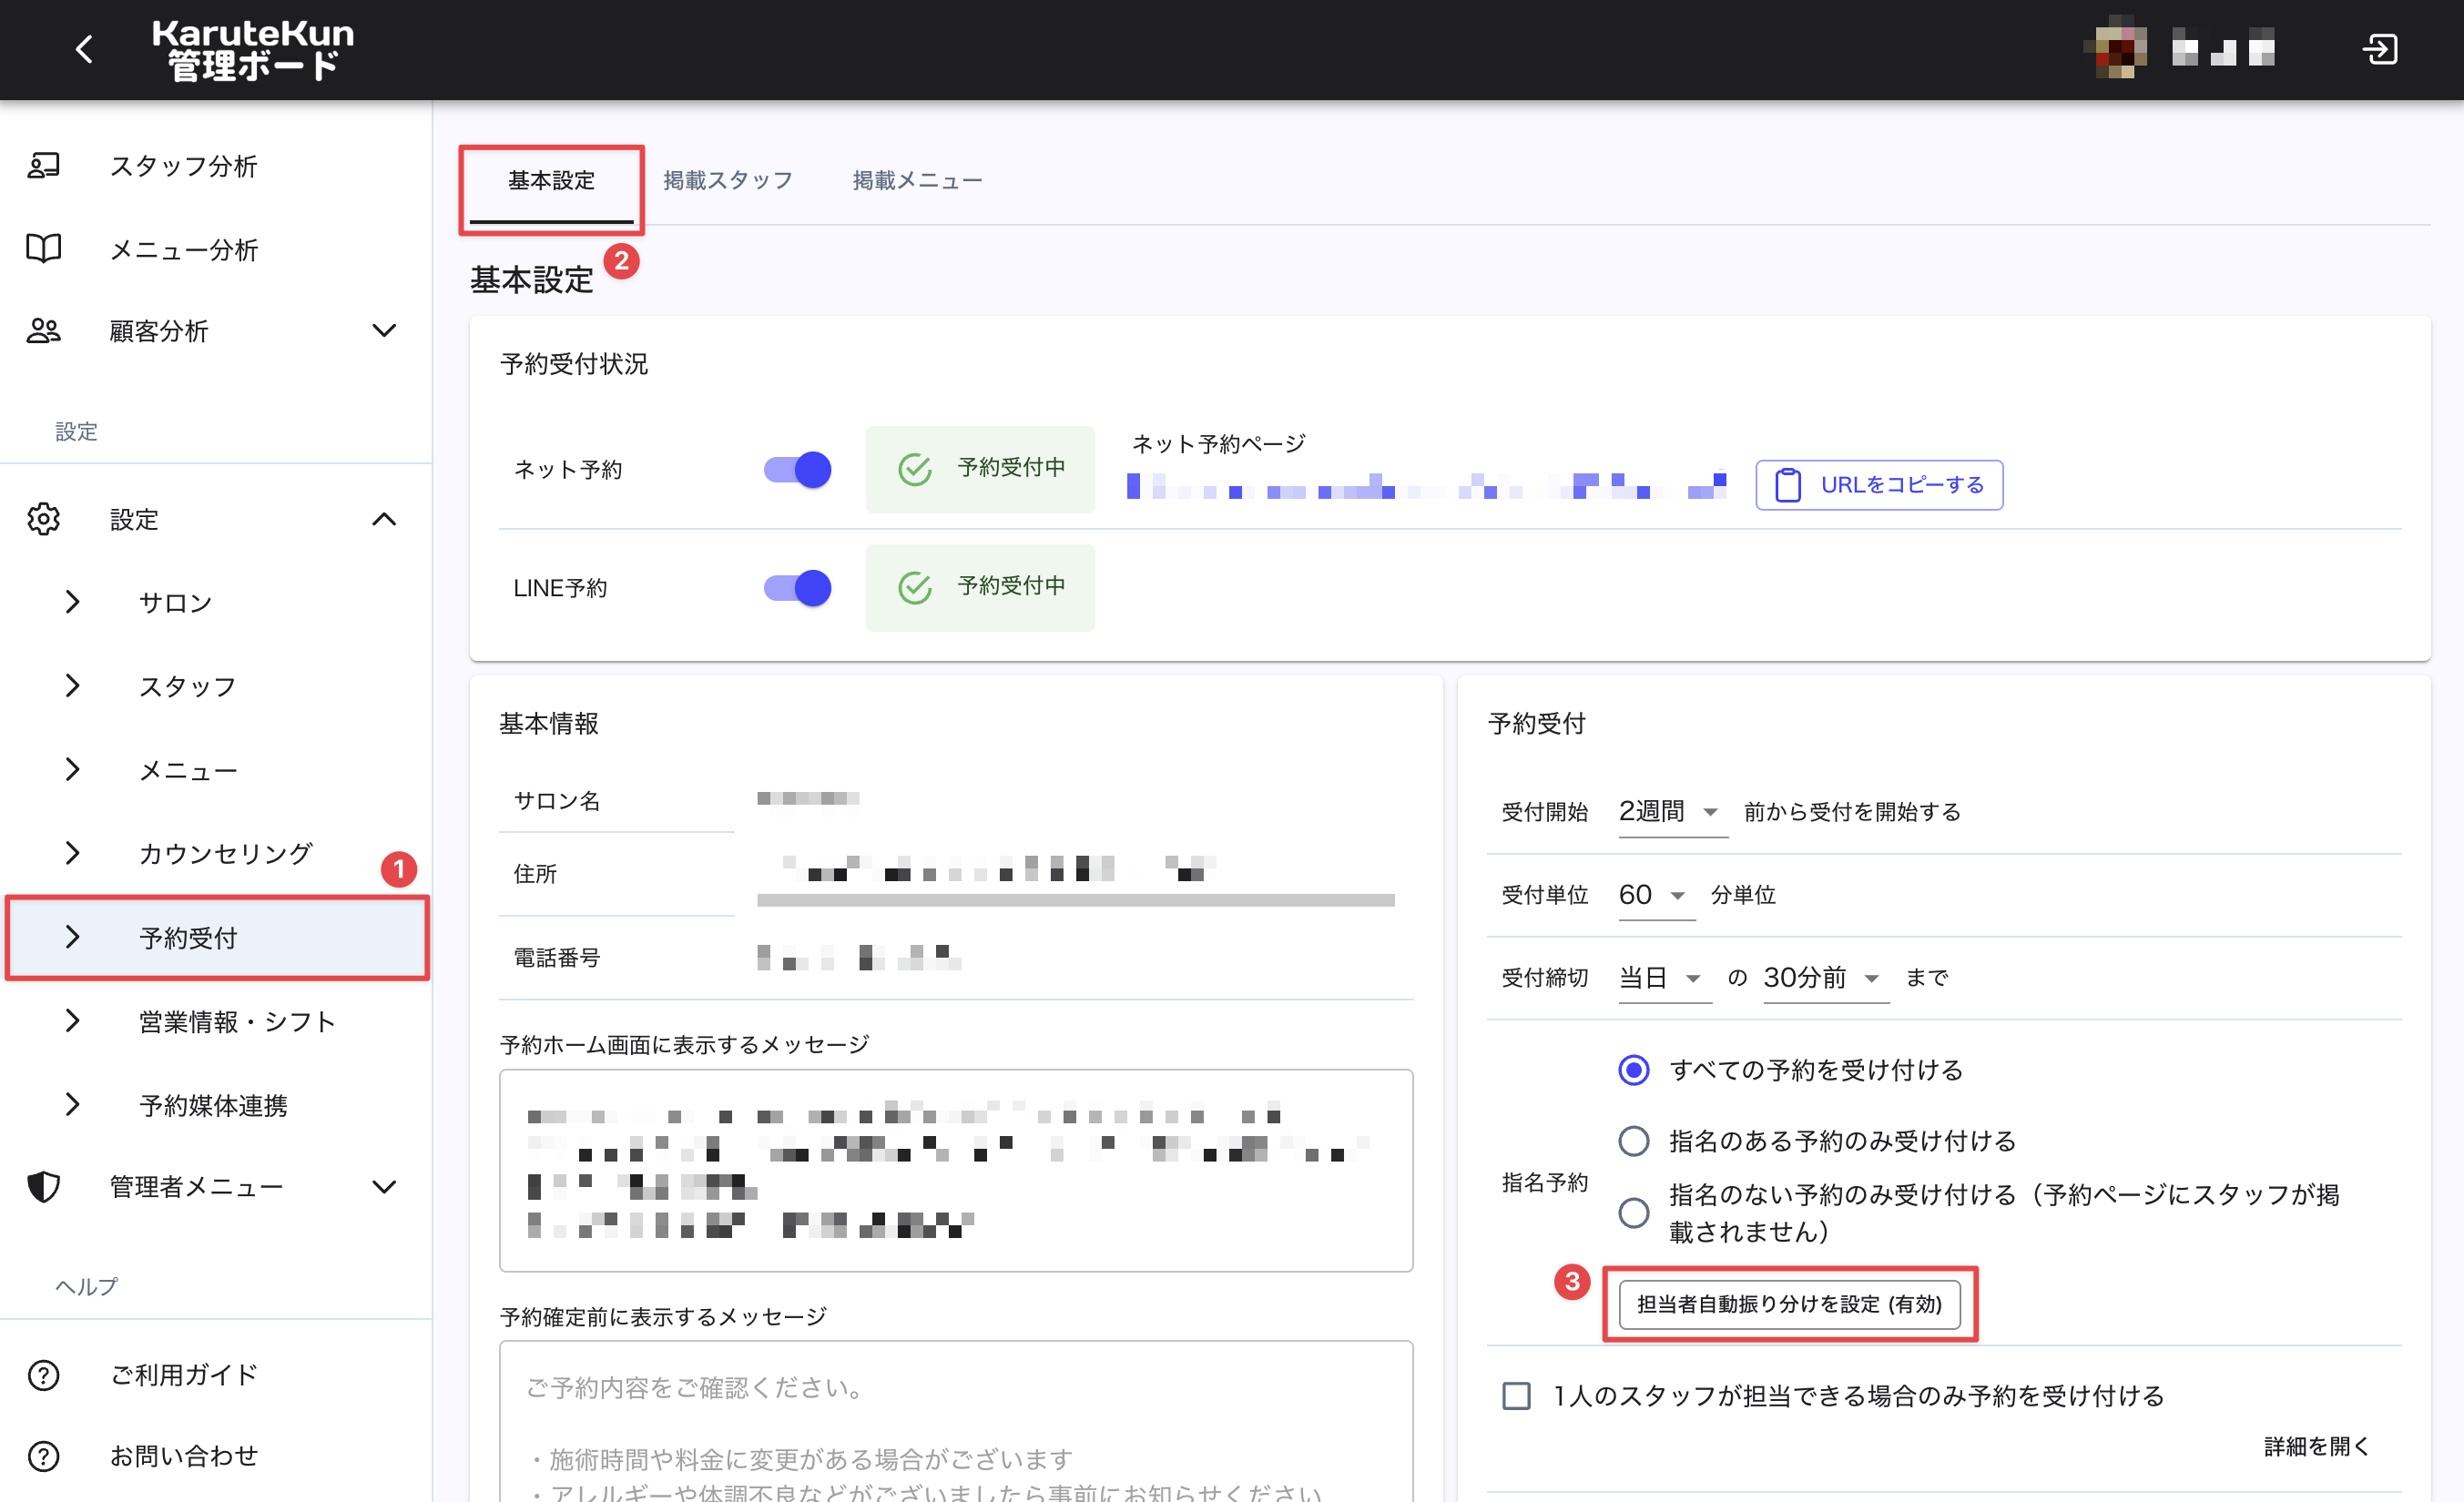Viewport: 2464px width, 1502px height.
Task: Open the 受付開始 2週間 dropdown
Action: 1672,811
